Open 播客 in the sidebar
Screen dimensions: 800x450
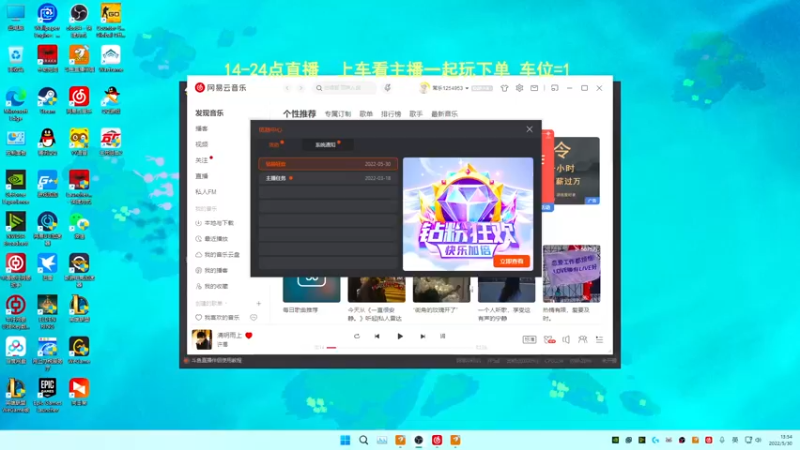(202, 129)
